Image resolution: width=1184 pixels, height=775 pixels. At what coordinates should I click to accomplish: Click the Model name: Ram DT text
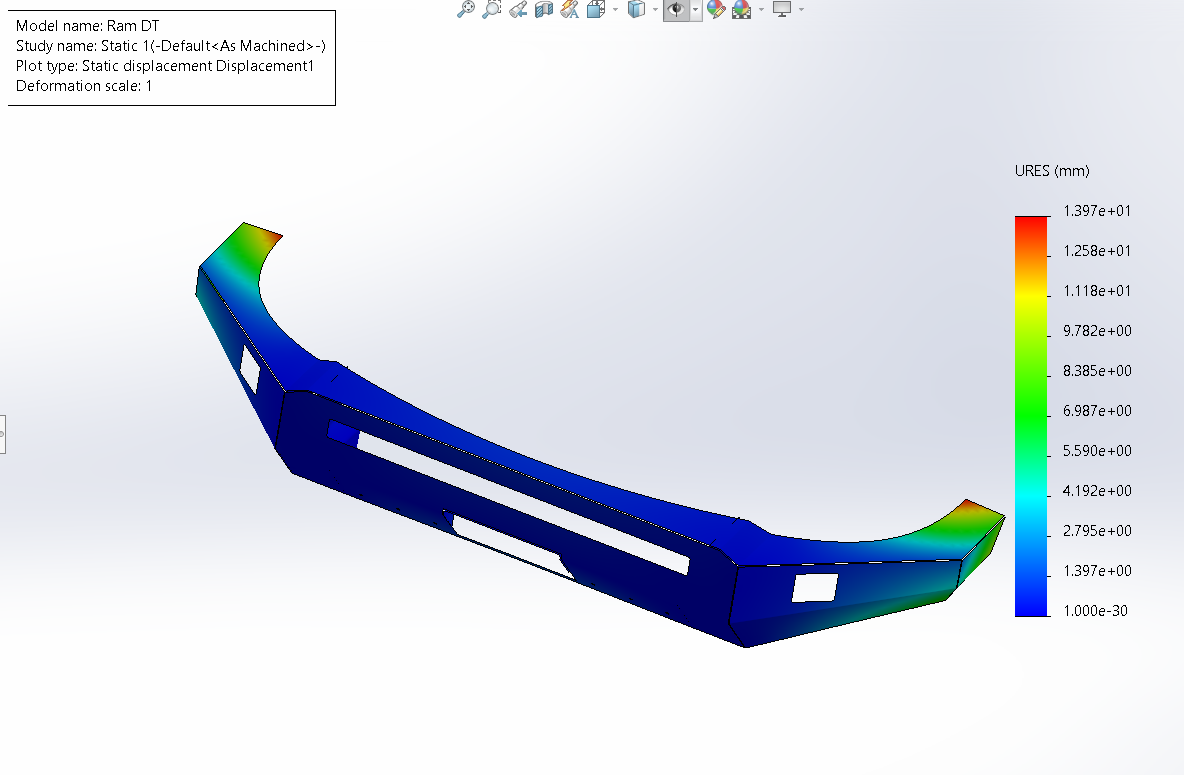point(88,26)
